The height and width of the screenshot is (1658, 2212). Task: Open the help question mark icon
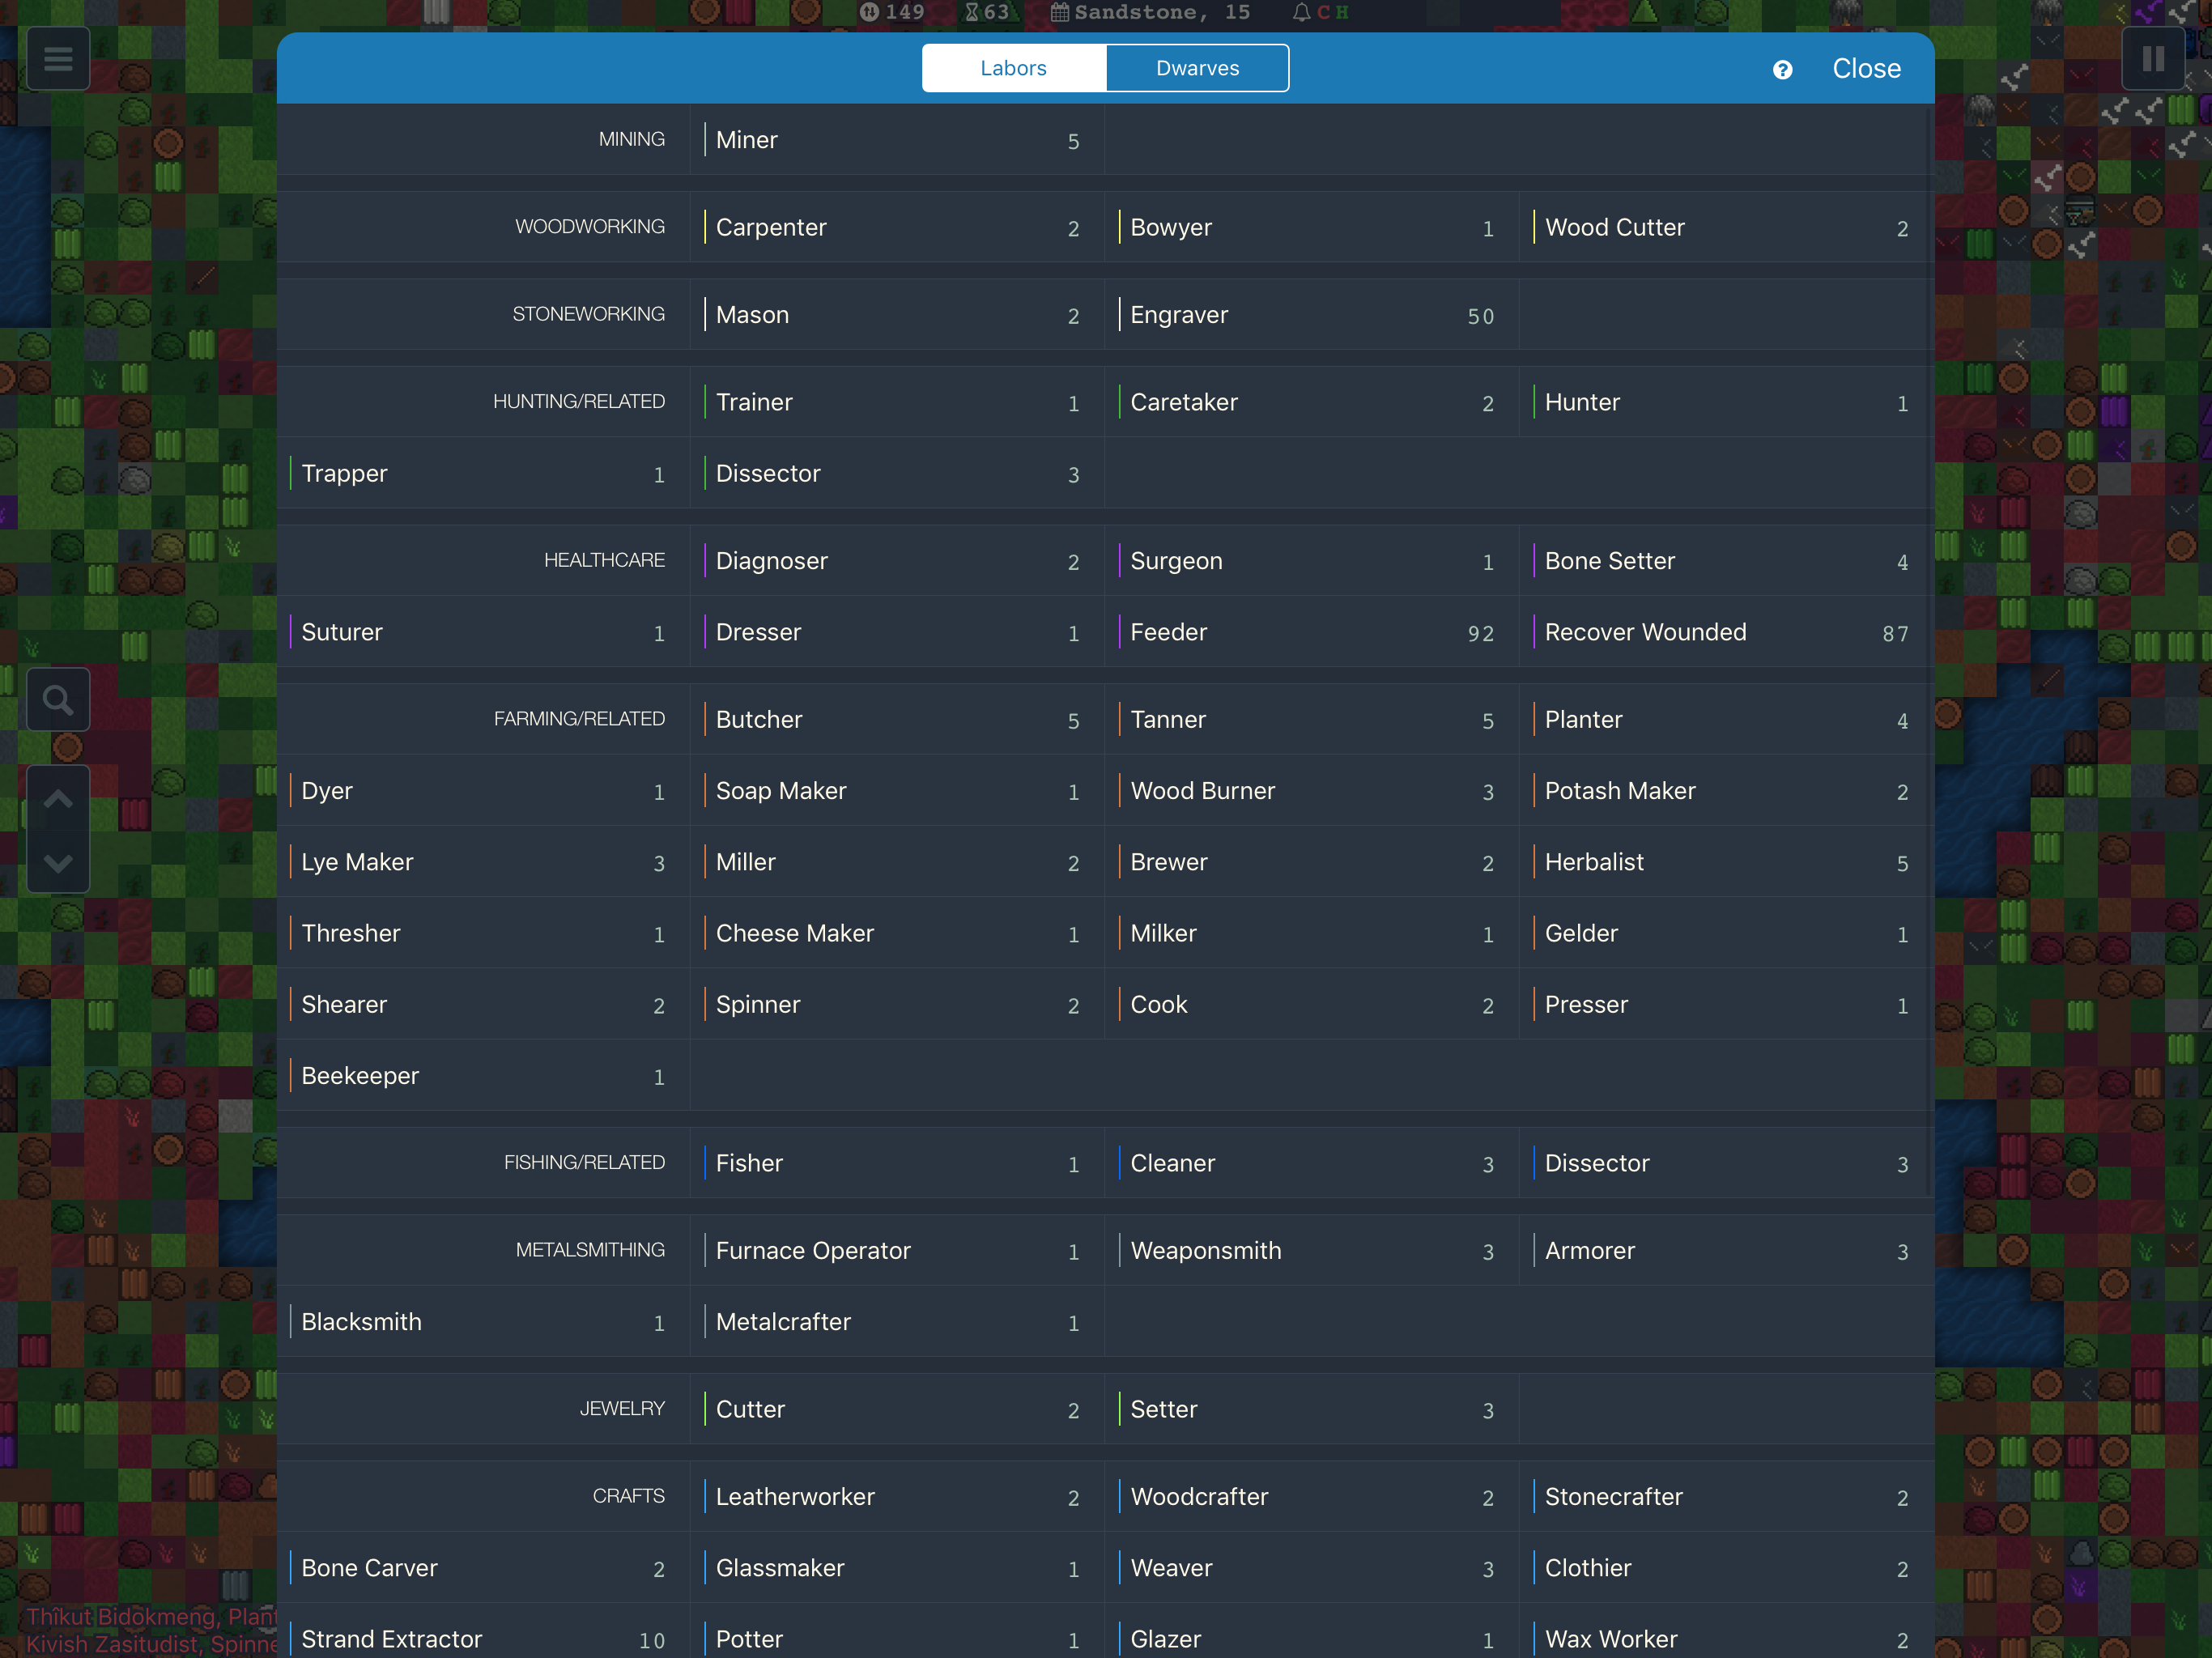(x=1782, y=70)
